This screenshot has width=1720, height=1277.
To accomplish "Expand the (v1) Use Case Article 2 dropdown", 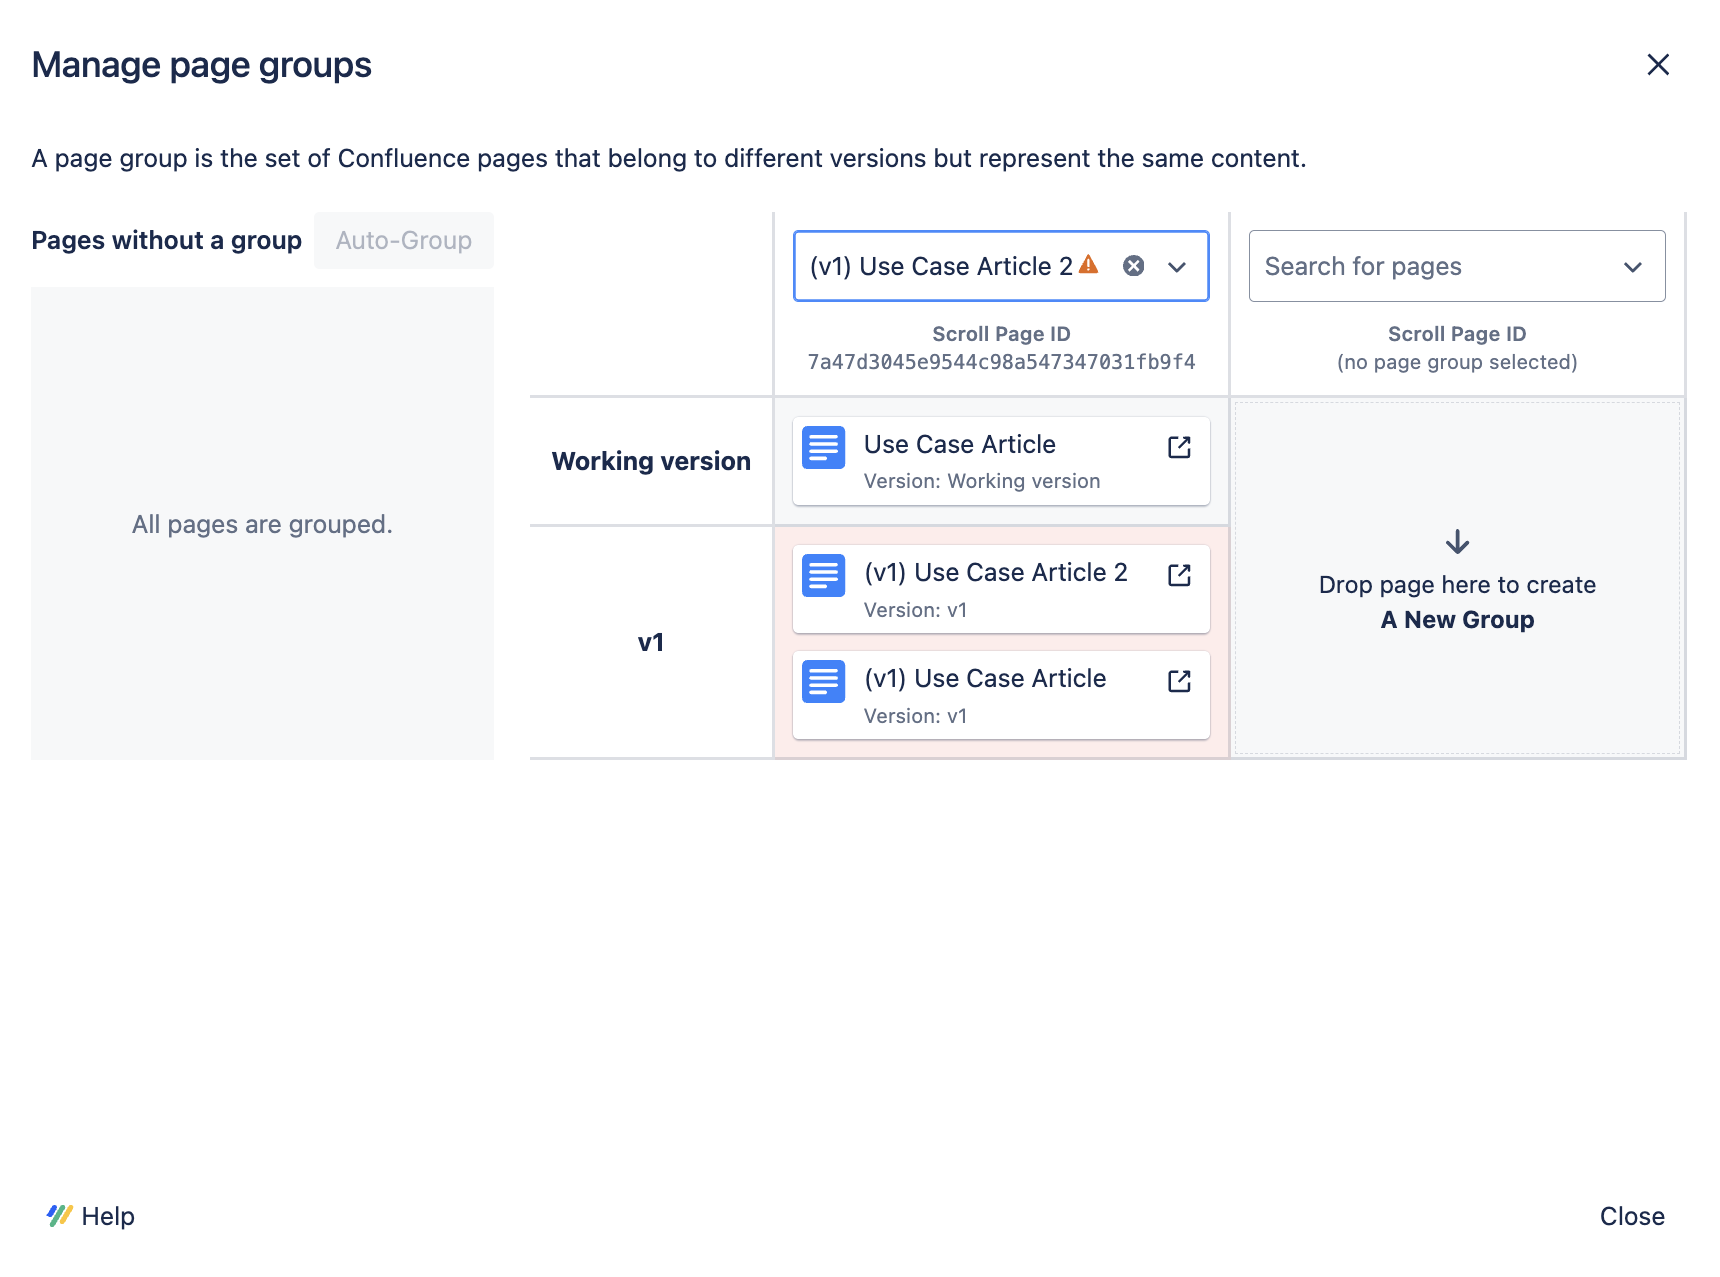I will click(x=1177, y=267).
